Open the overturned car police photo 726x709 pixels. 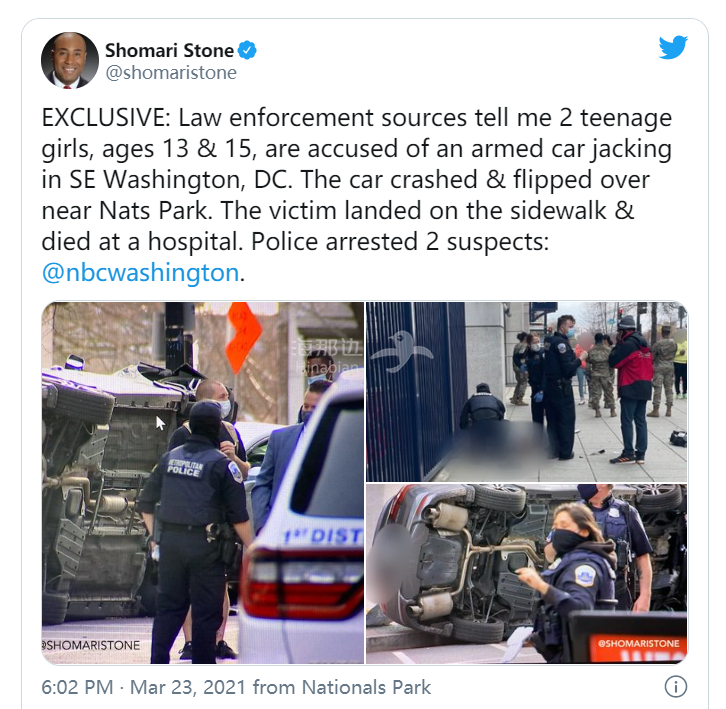tap(203, 483)
